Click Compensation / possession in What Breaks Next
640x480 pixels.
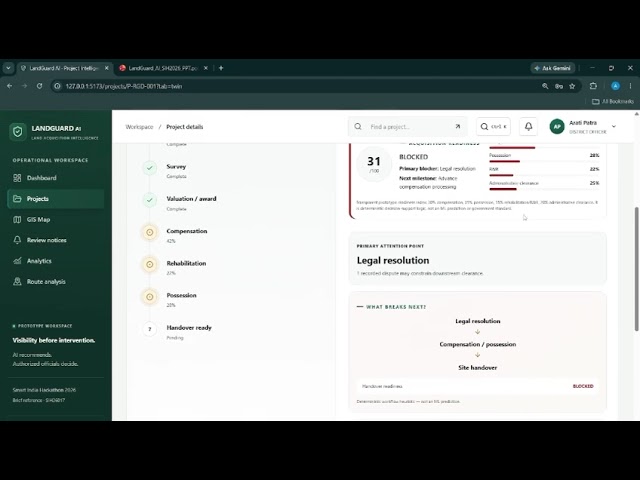pyautogui.click(x=478, y=344)
